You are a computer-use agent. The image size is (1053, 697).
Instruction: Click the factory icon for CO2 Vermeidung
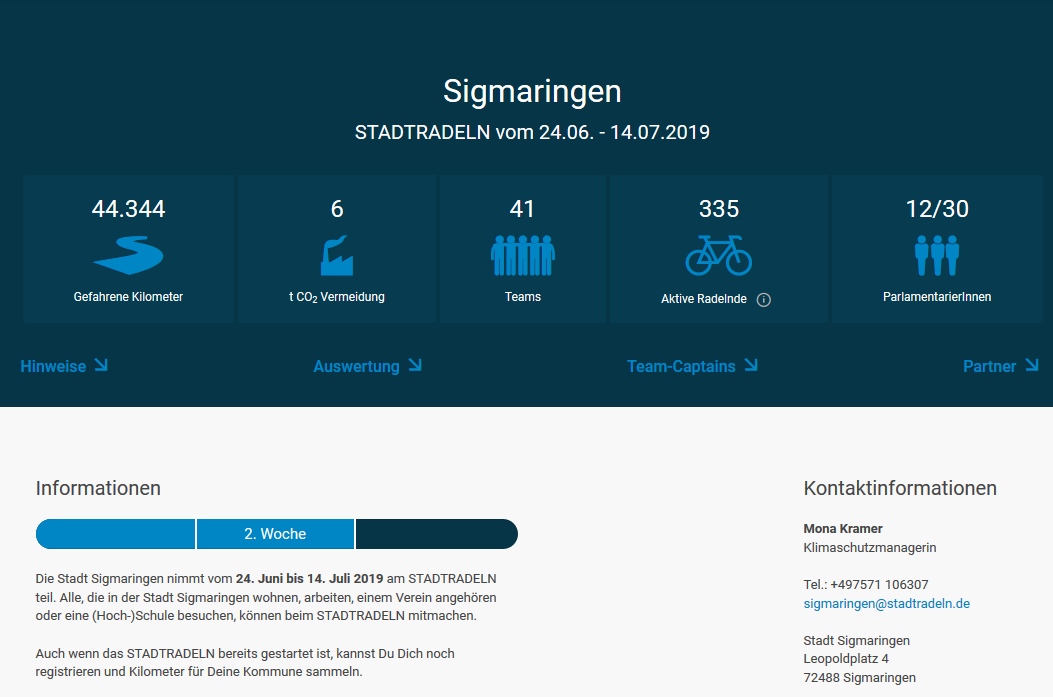pos(337,256)
